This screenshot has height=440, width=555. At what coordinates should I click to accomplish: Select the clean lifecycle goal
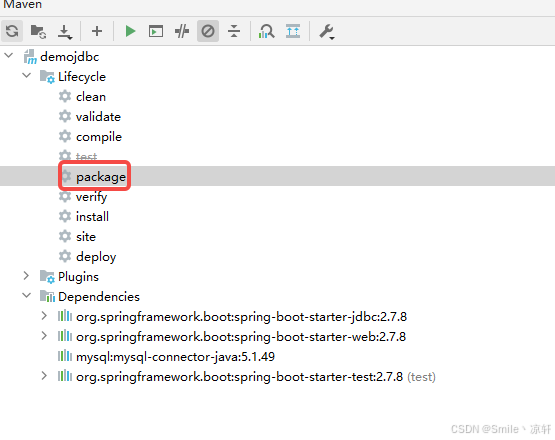[91, 97]
